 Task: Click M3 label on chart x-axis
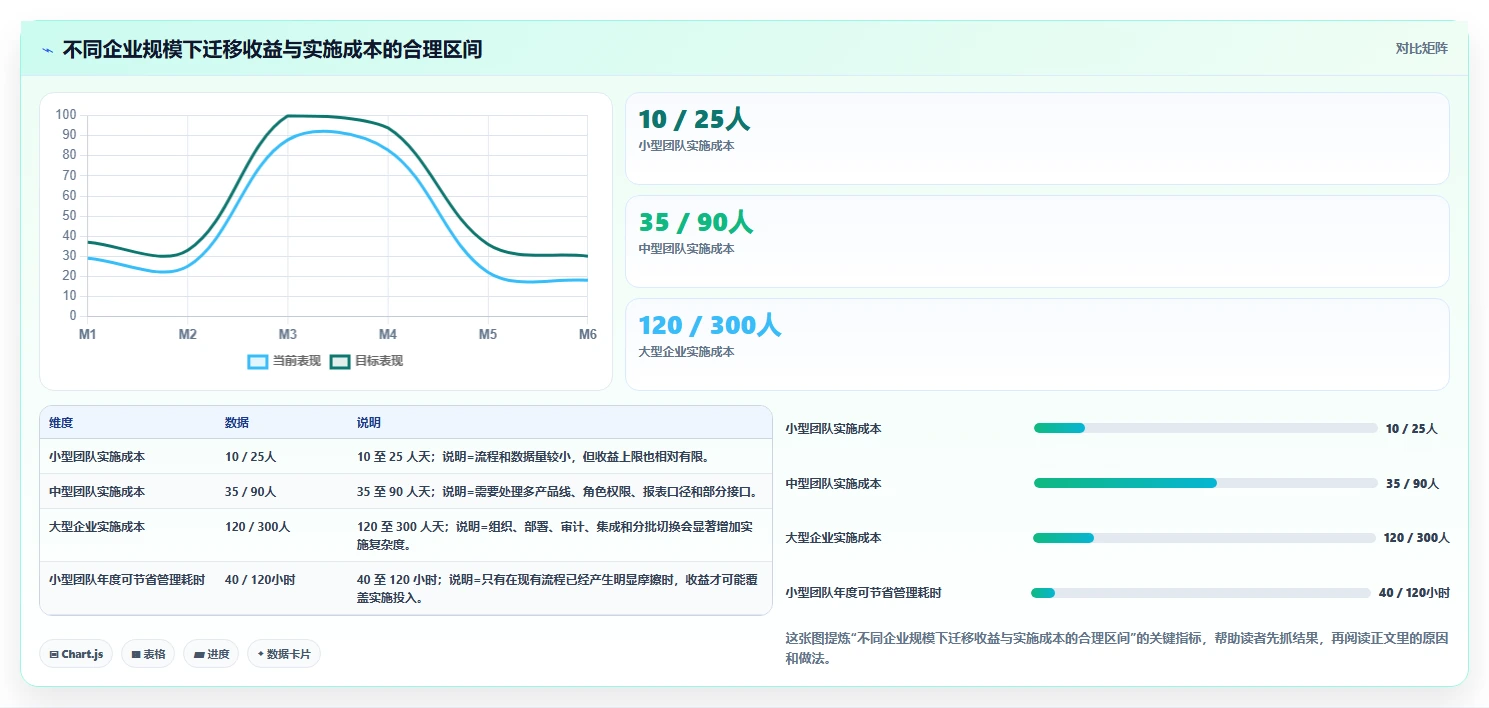click(x=288, y=334)
